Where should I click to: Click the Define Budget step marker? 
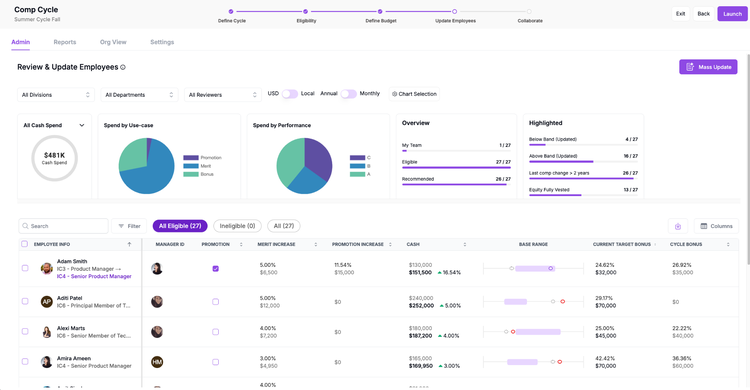click(x=380, y=11)
